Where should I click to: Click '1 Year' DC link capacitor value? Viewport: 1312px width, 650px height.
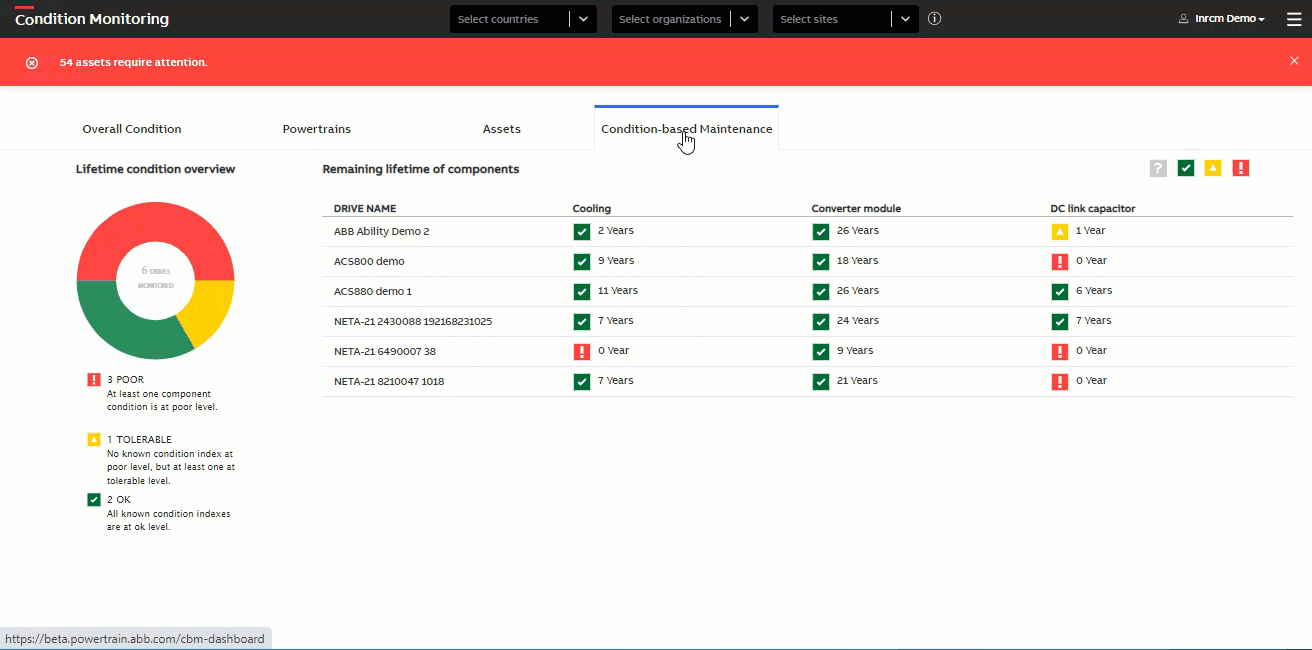pyautogui.click(x=1090, y=231)
